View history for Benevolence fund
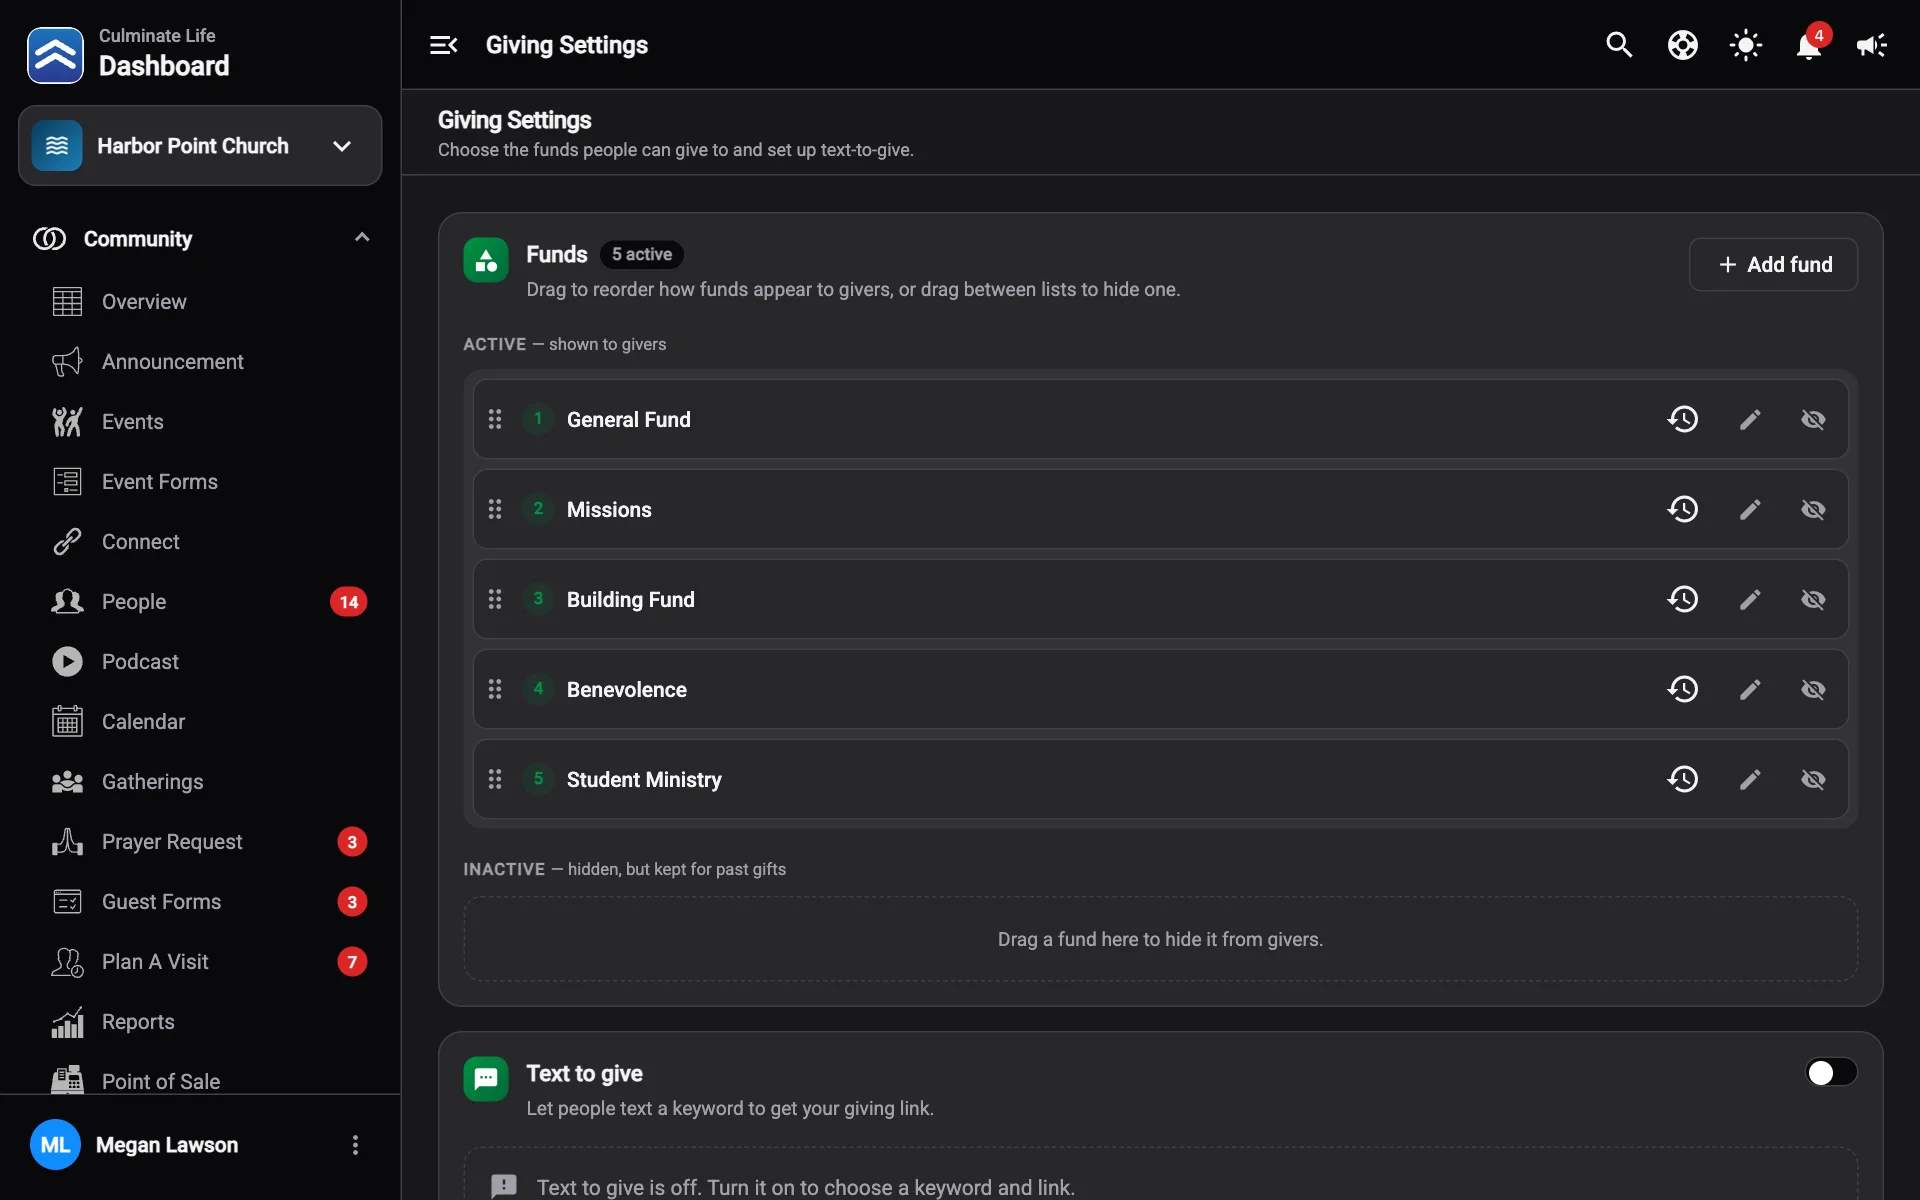This screenshot has width=1920, height=1200. click(1683, 689)
